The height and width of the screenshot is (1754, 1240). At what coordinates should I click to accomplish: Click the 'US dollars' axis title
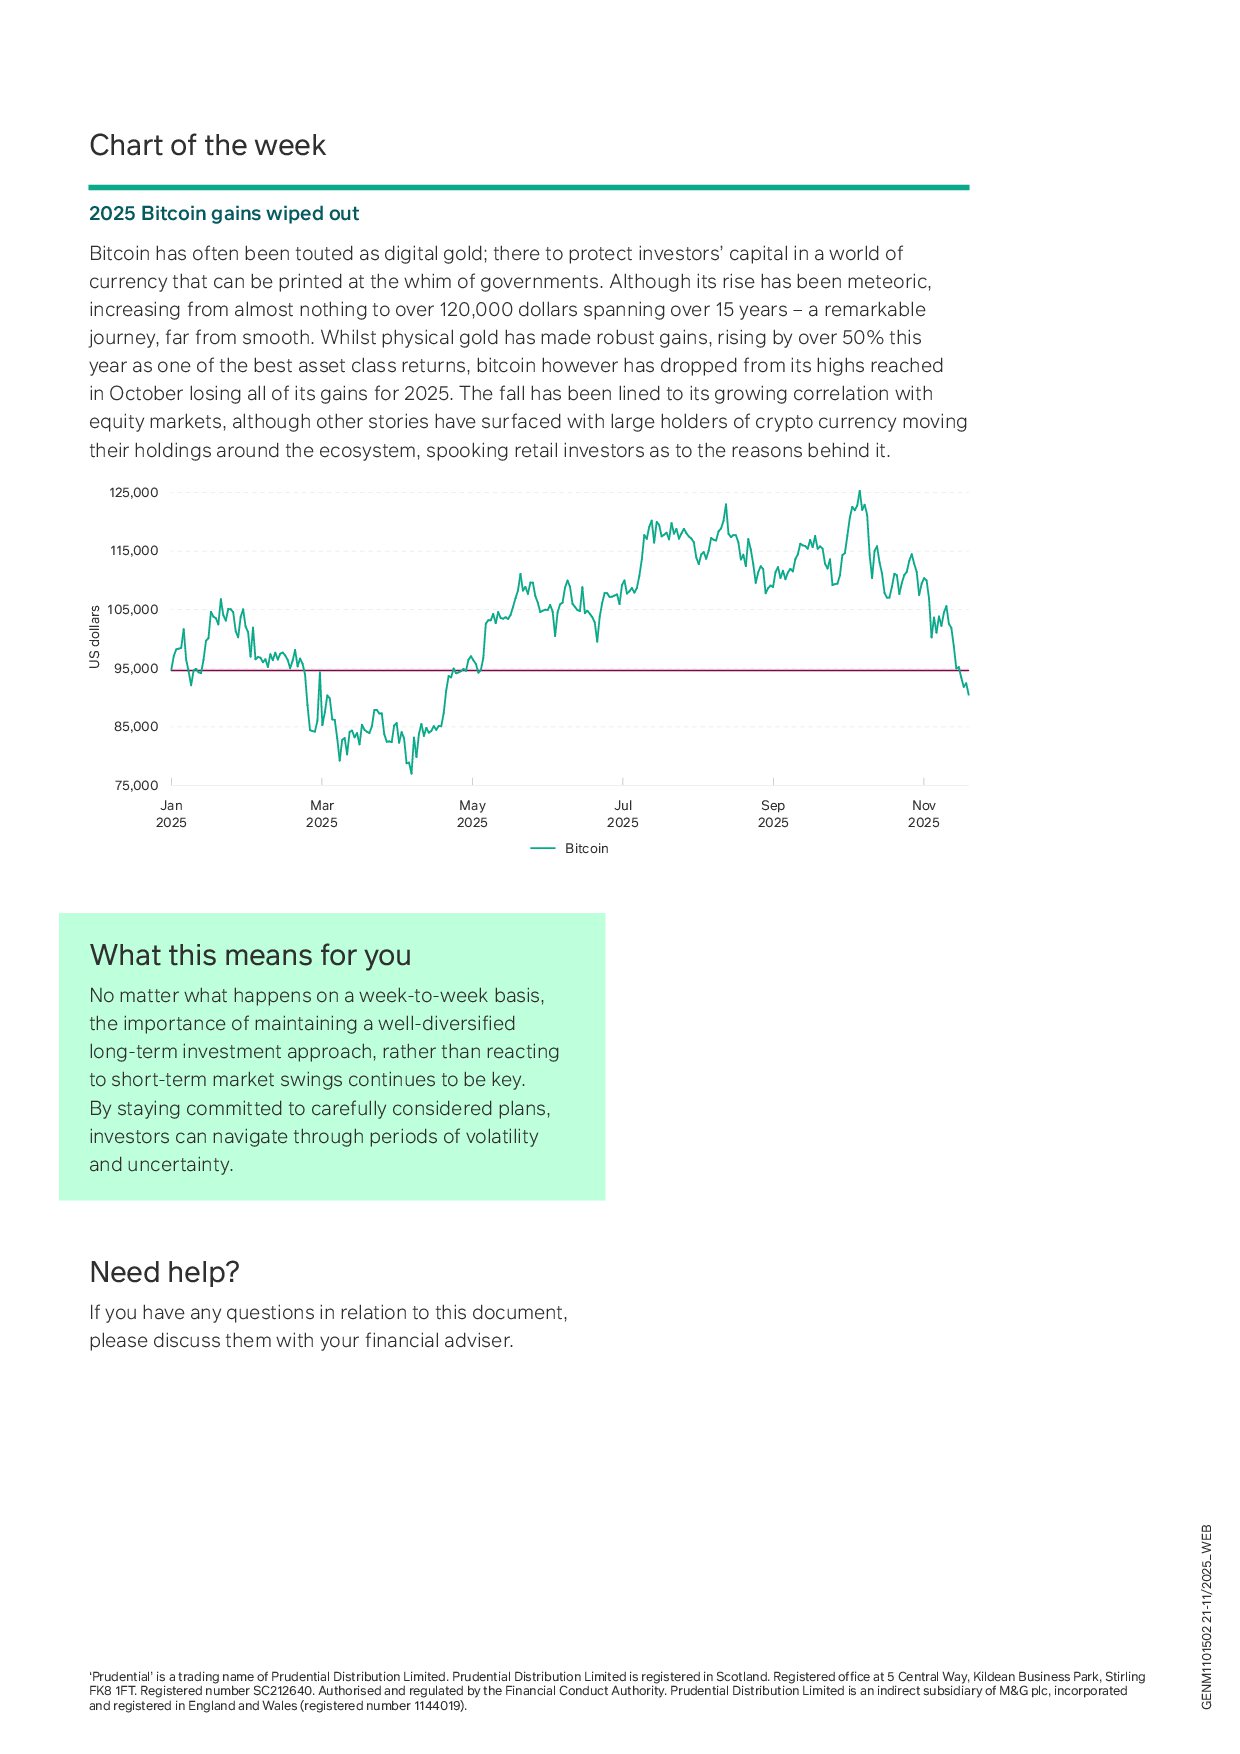pyautogui.click(x=95, y=637)
